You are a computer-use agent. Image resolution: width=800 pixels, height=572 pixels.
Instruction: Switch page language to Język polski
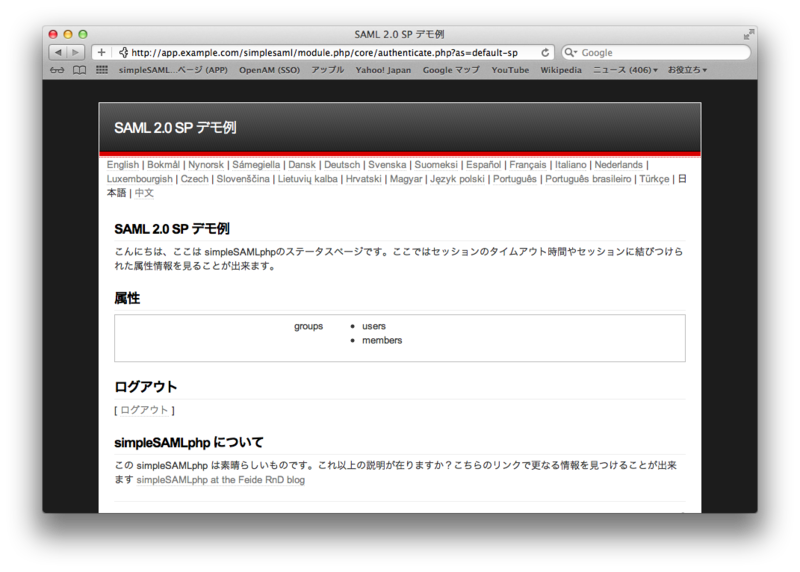pos(457,179)
